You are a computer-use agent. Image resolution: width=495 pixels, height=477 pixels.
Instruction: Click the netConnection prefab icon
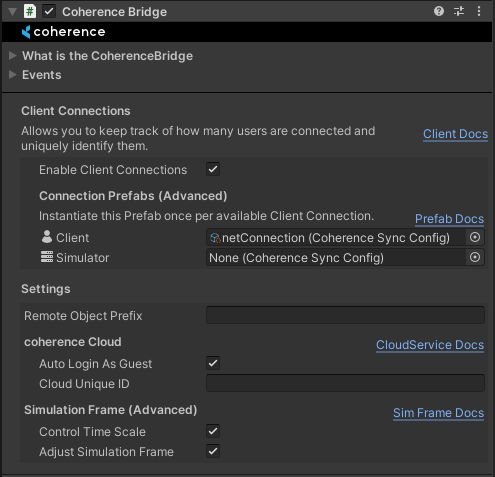(x=215, y=238)
